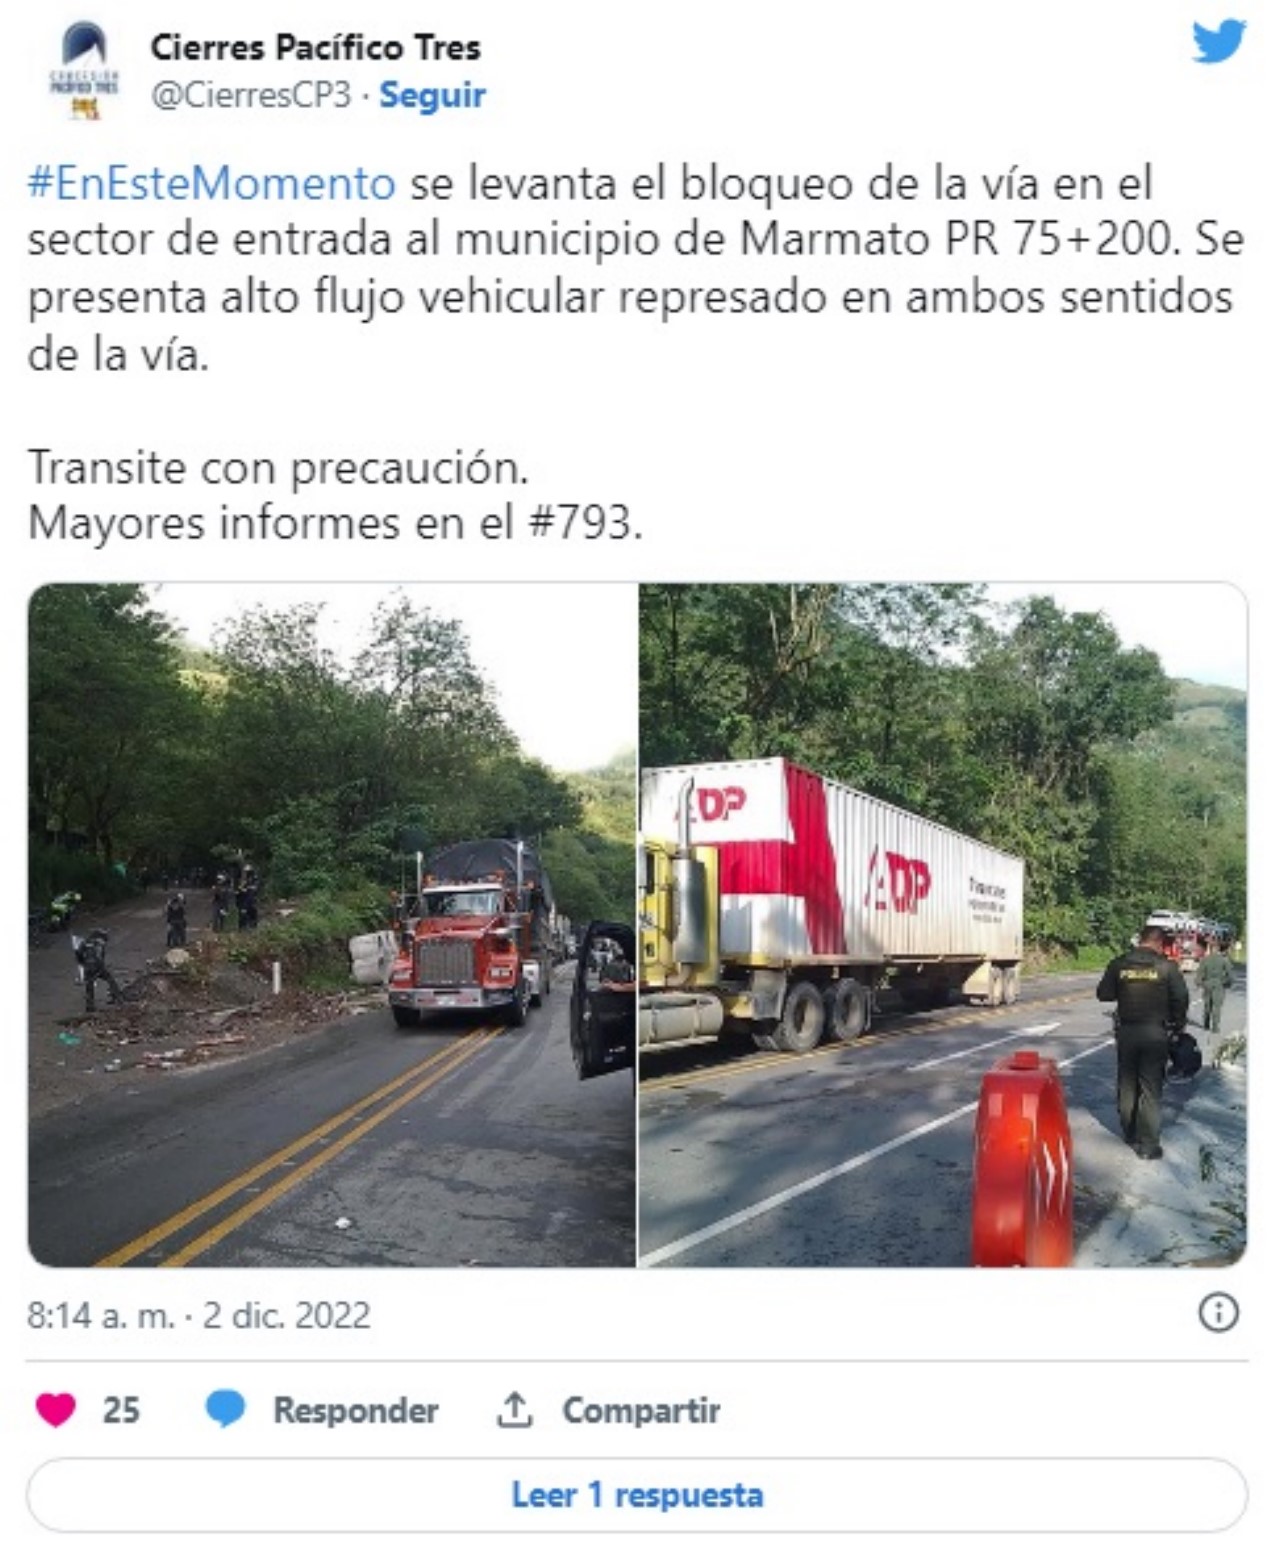Screen dimensions: 1280x1543
Task: Follow the account via Seguir link
Action: pos(432,95)
